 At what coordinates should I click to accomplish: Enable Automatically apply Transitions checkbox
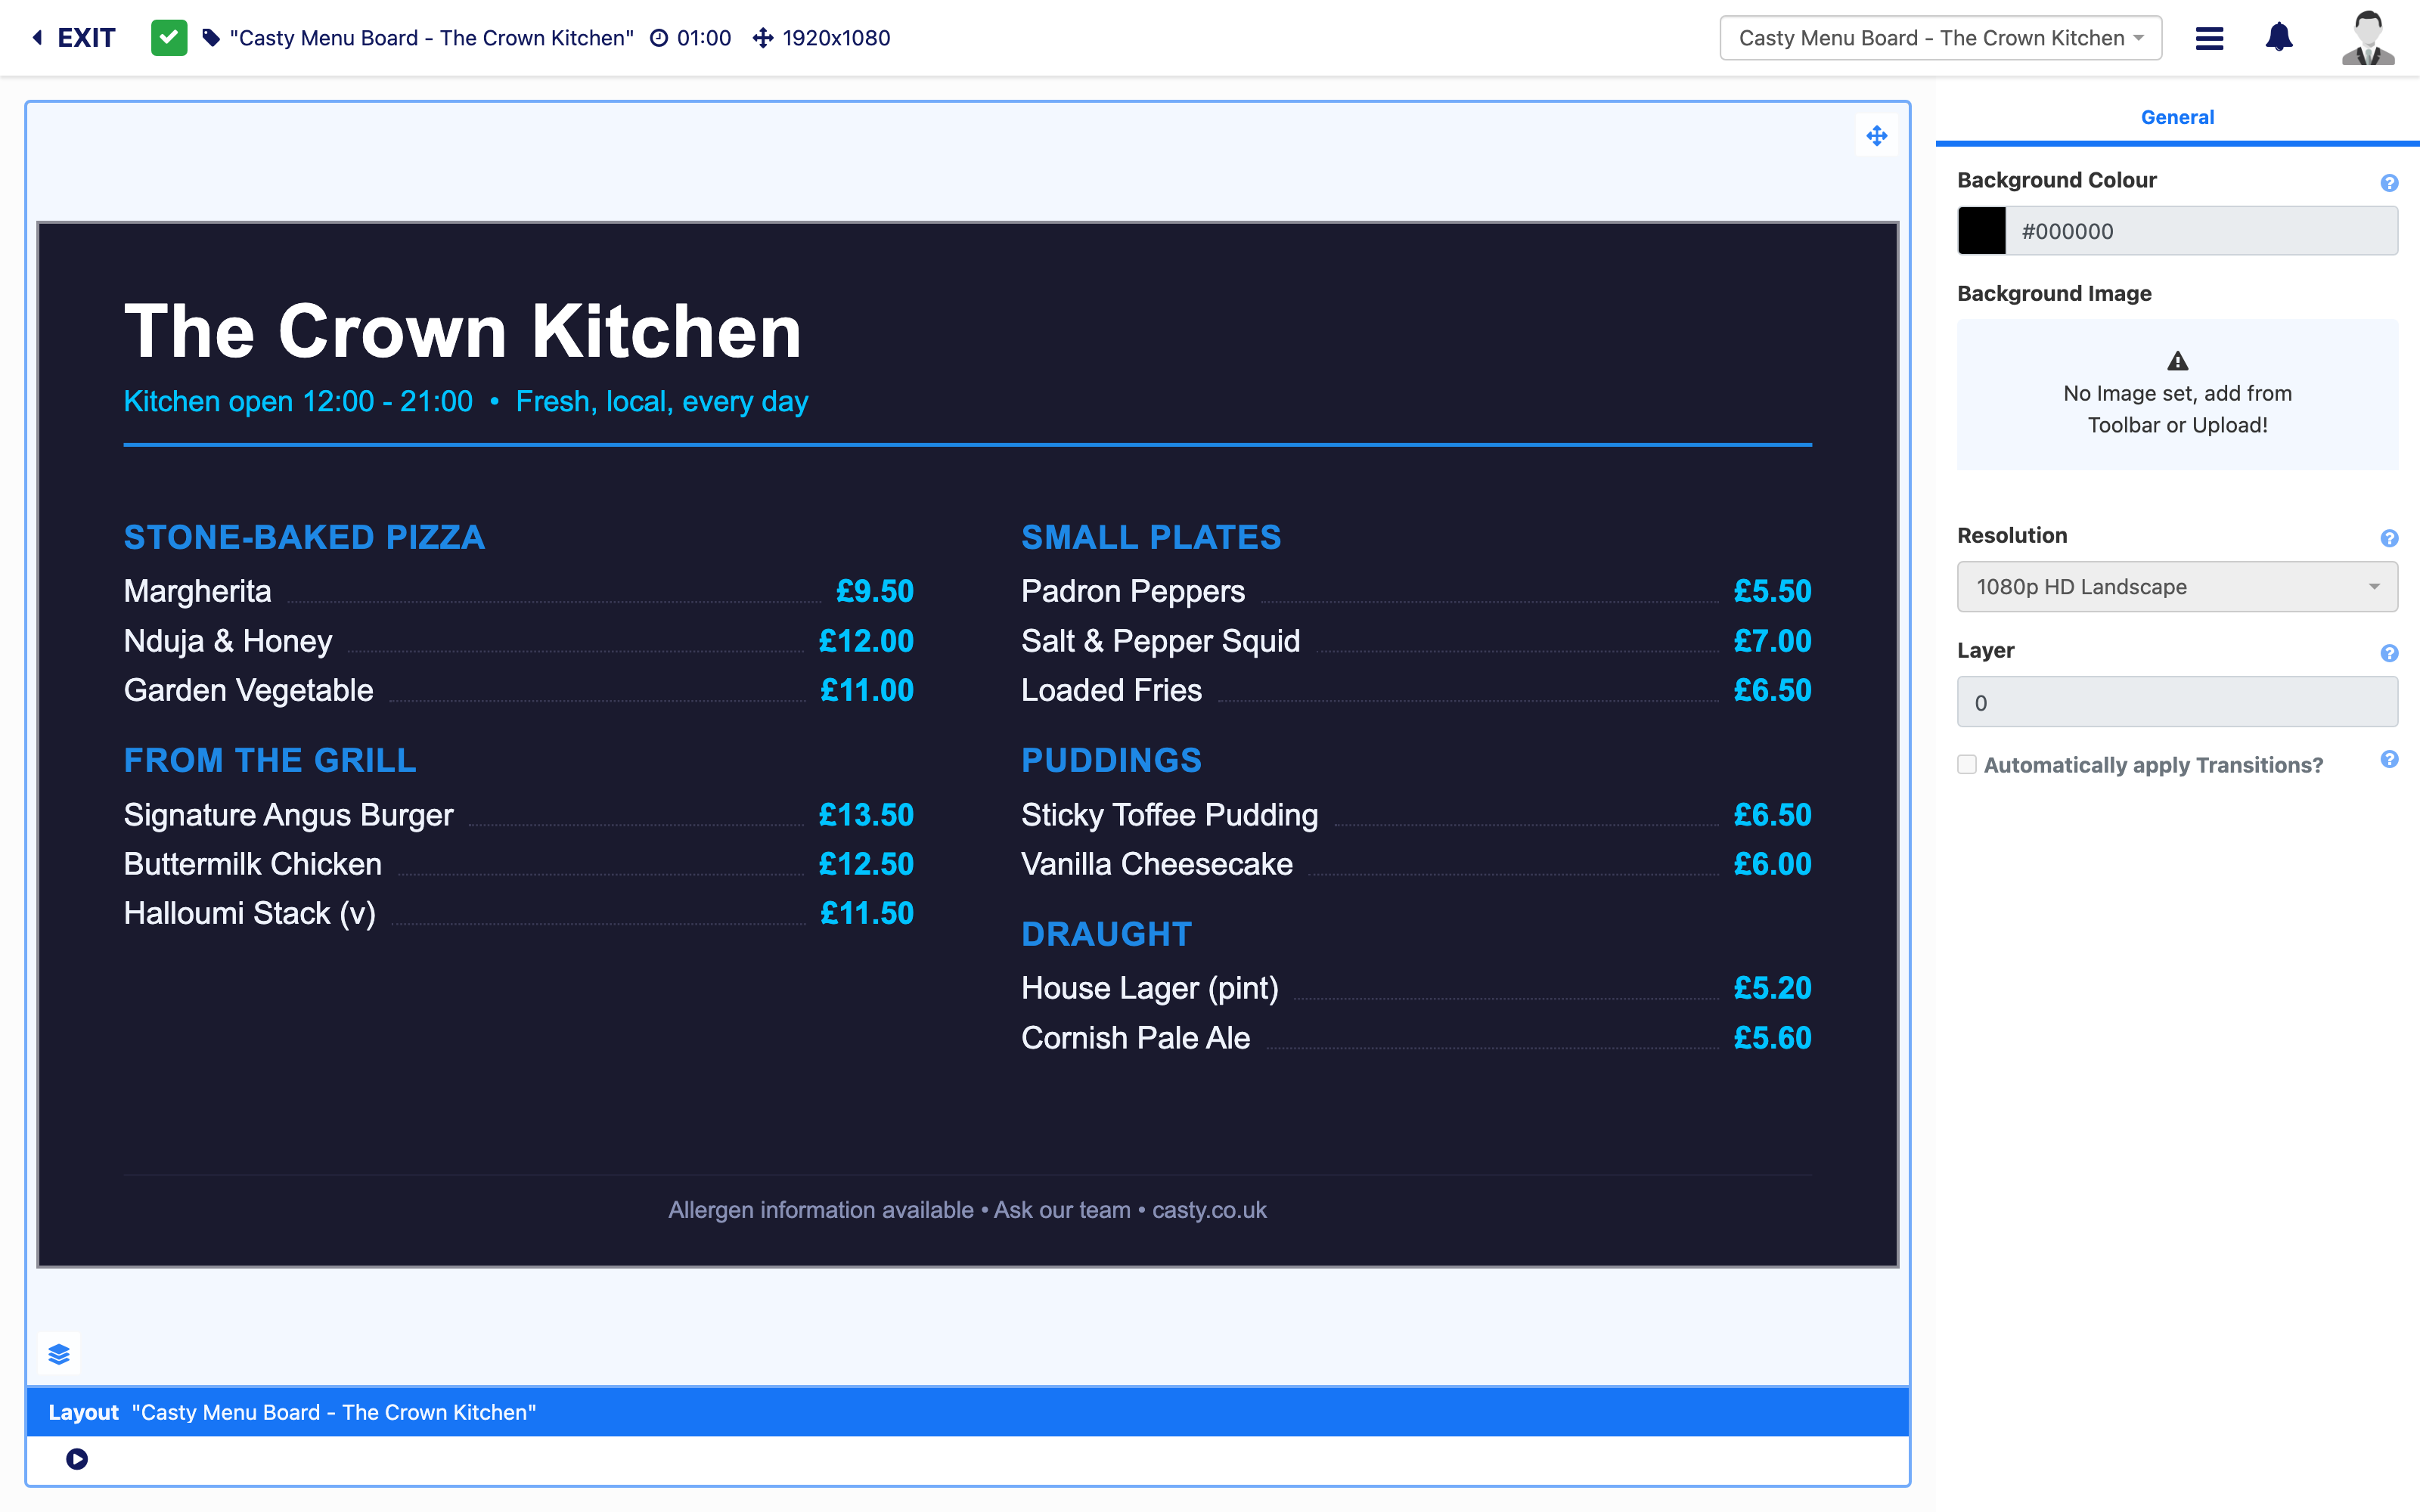click(x=1967, y=765)
